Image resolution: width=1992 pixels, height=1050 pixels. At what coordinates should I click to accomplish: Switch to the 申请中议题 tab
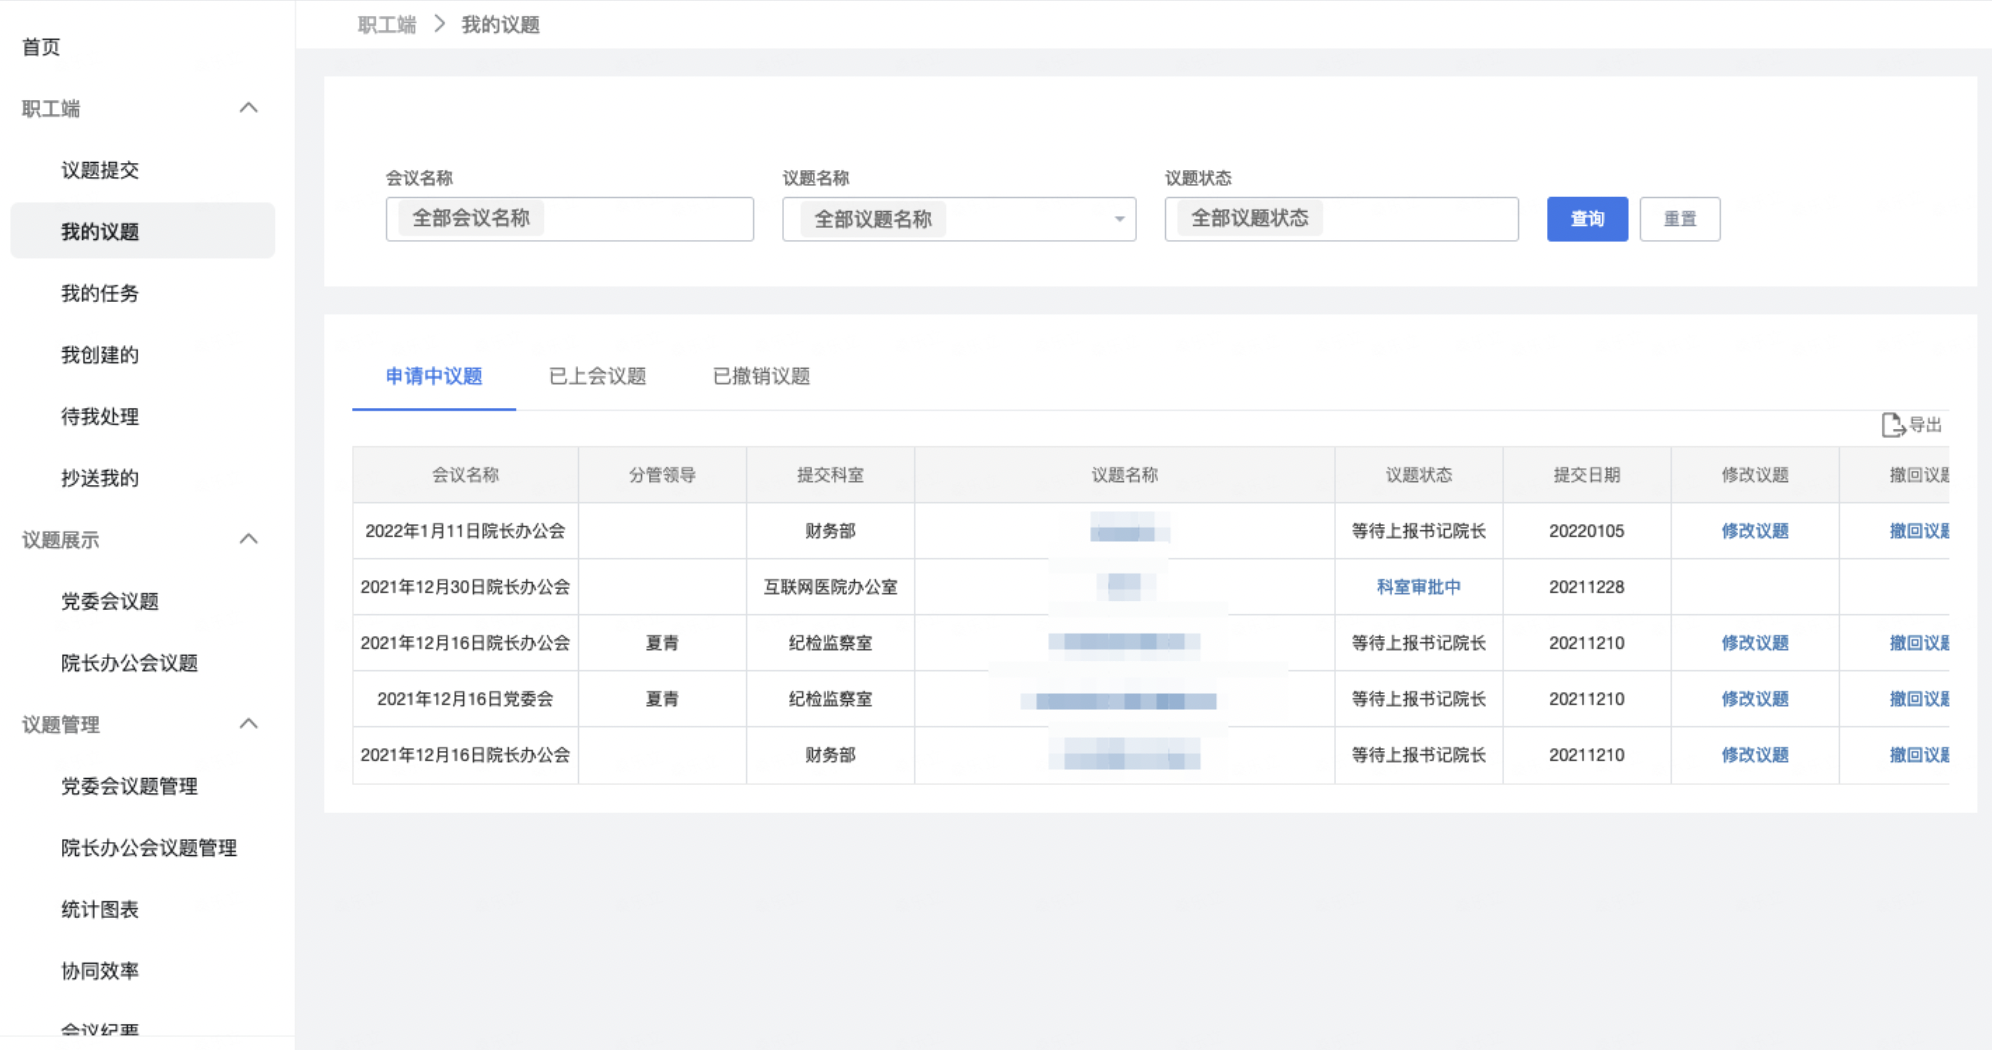tap(434, 376)
